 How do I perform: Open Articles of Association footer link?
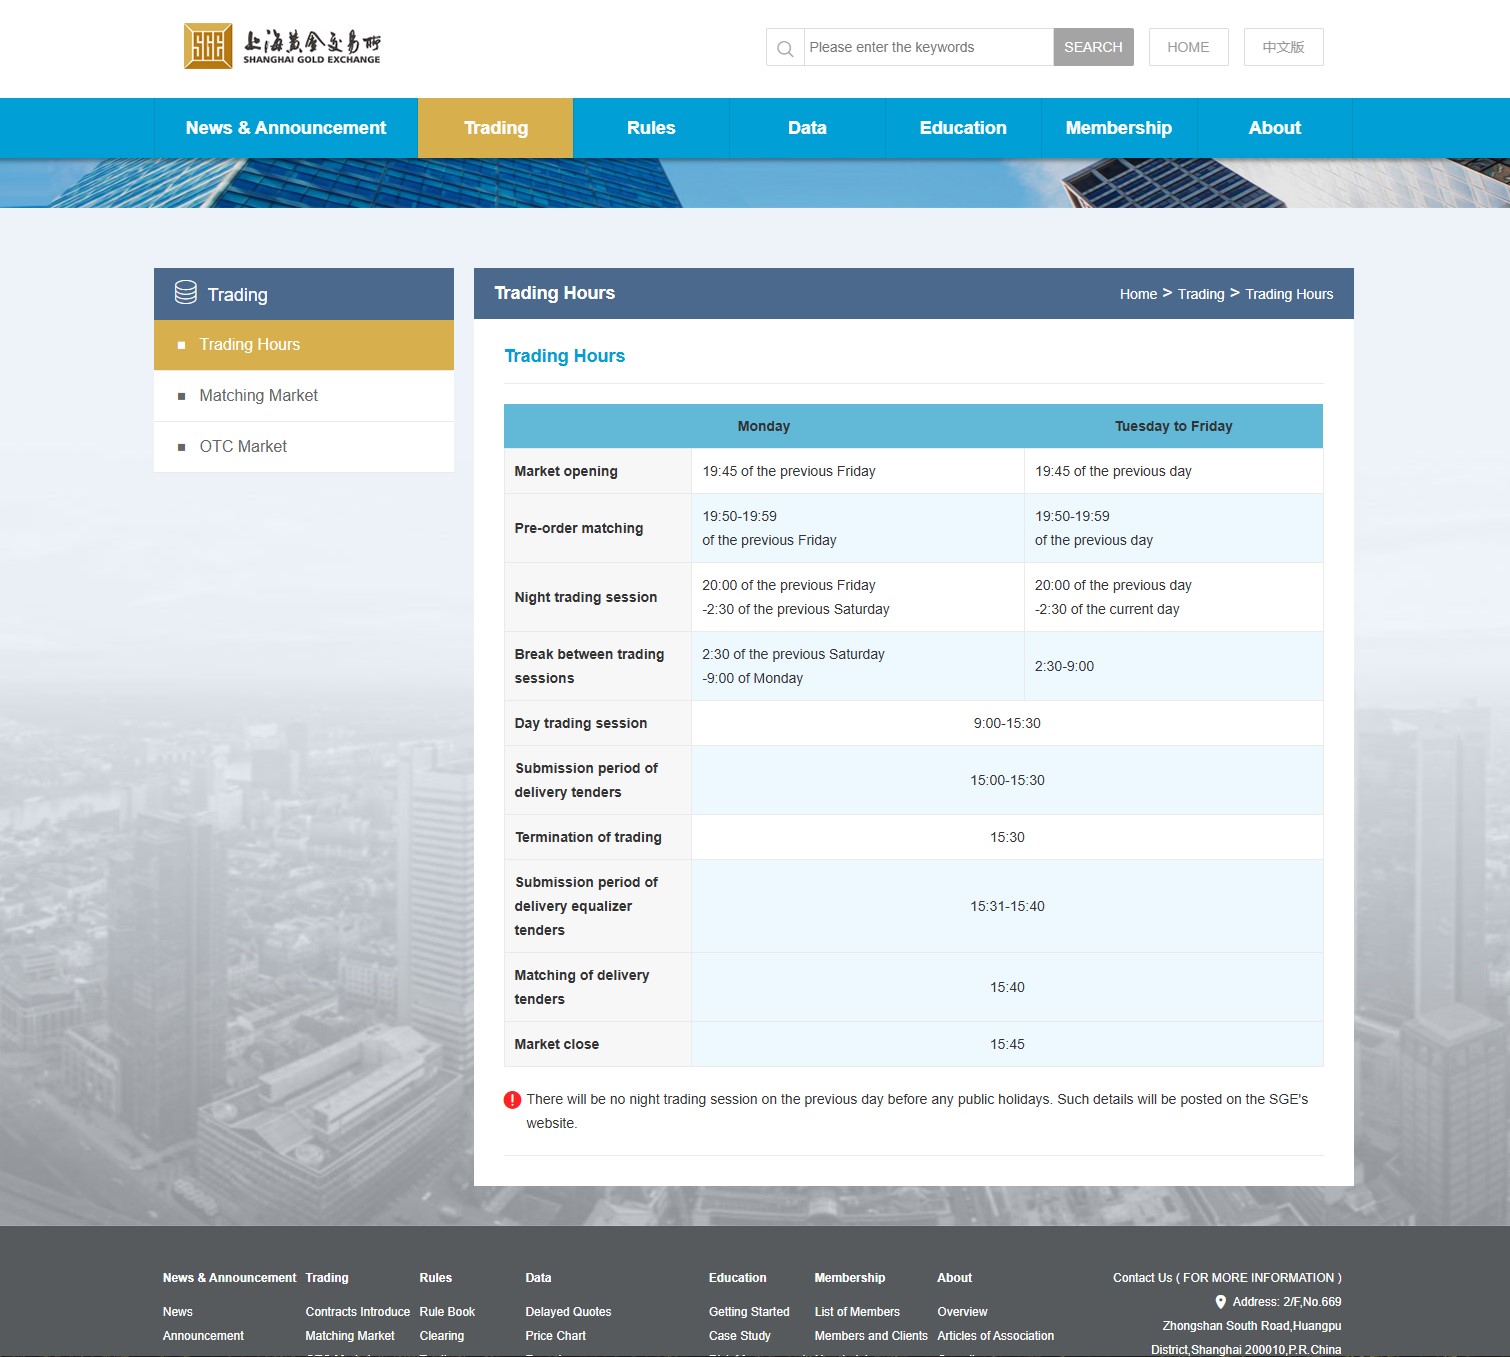tap(996, 1336)
